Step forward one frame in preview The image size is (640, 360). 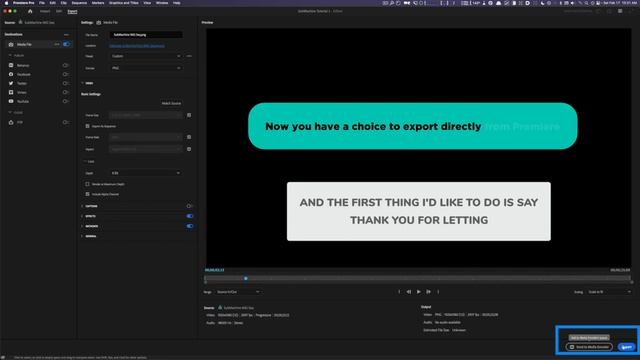click(x=428, y=292)
